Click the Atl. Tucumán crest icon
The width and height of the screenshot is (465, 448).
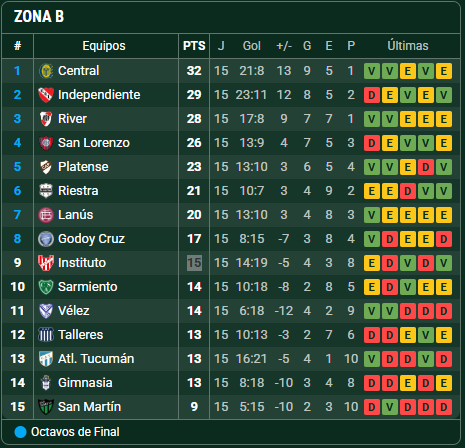46,359
